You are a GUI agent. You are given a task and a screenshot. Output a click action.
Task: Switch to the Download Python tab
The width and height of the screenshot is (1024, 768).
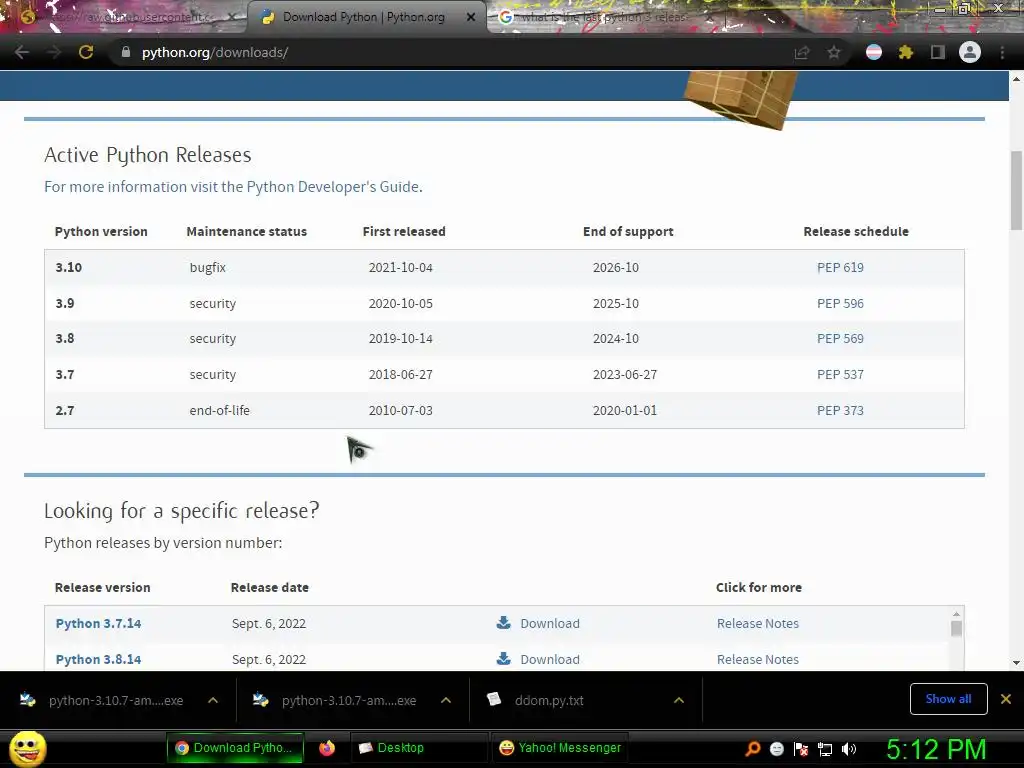[363, 17]
